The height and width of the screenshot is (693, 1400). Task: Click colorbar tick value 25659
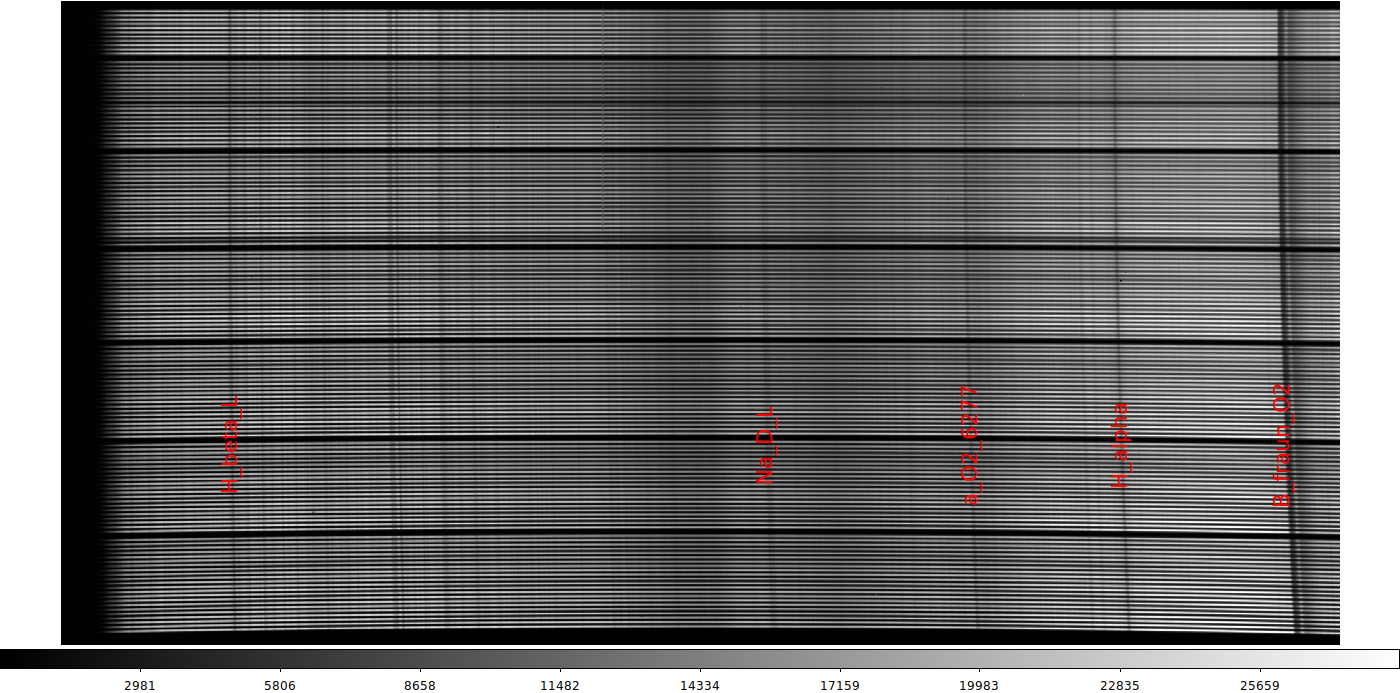point(1259,686)
